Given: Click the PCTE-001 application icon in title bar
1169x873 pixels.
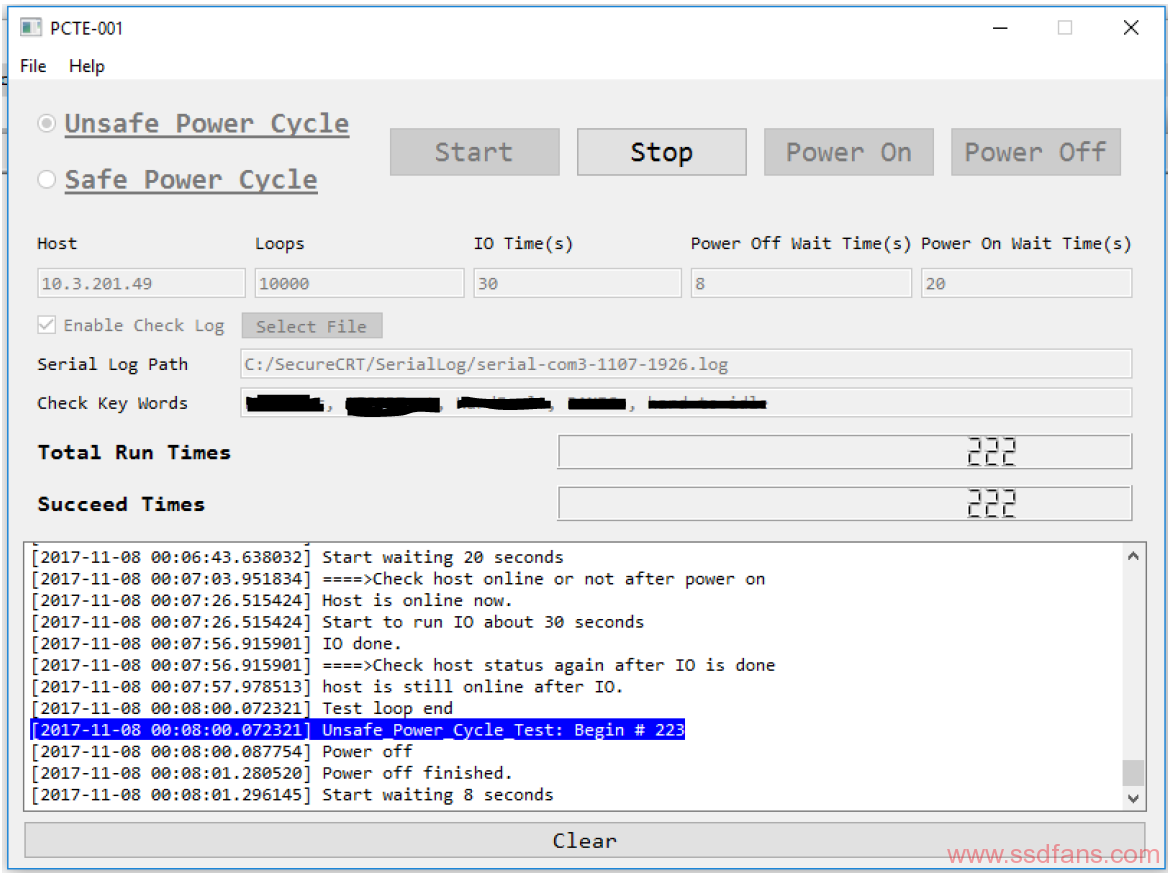Looking at the screenshot, I should 31,28.
